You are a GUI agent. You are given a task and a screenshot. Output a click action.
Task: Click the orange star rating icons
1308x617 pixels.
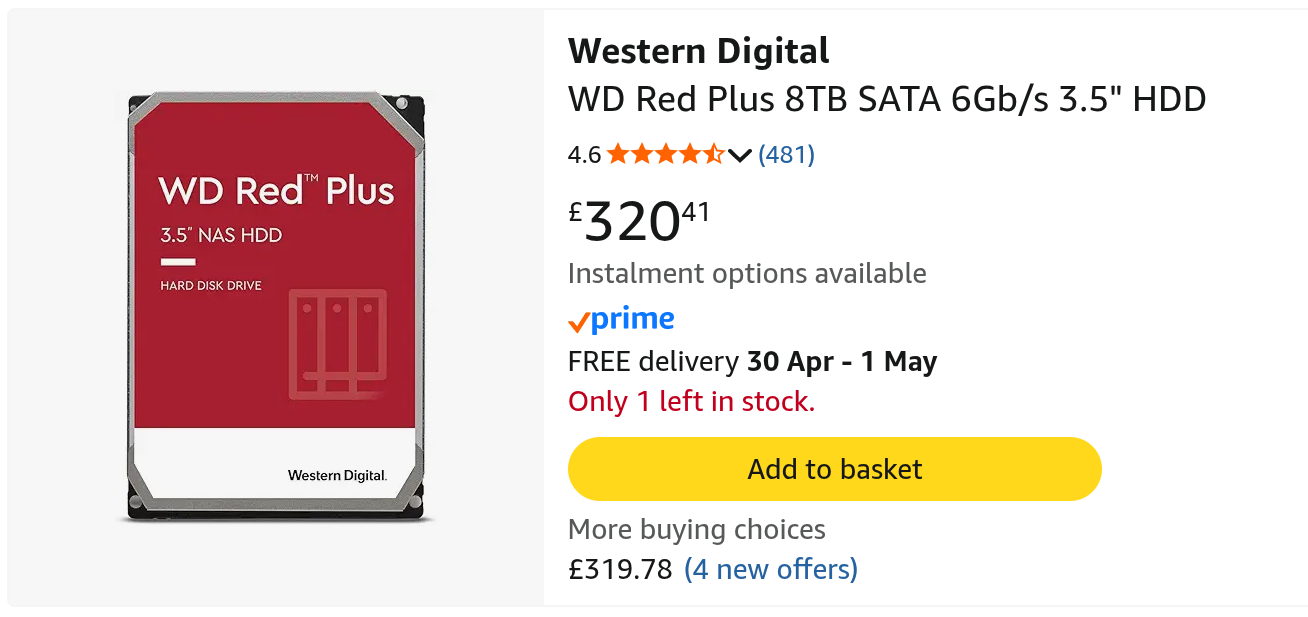click(x=665, y=154)
